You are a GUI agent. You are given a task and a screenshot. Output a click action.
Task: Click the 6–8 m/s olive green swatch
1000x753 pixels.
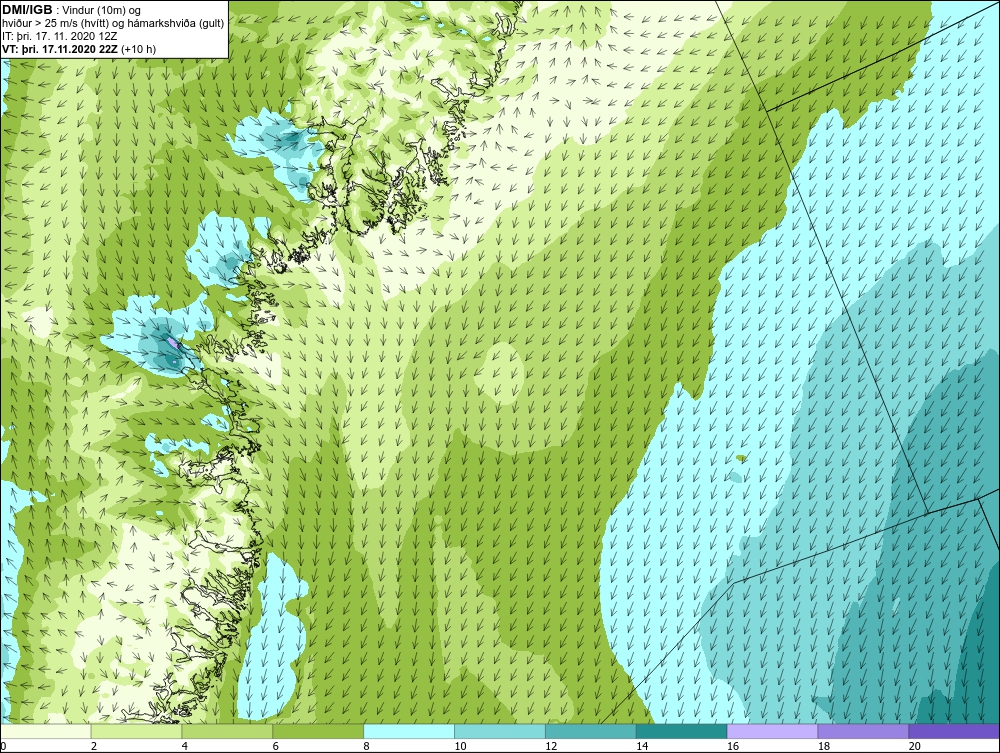[318, 731]
